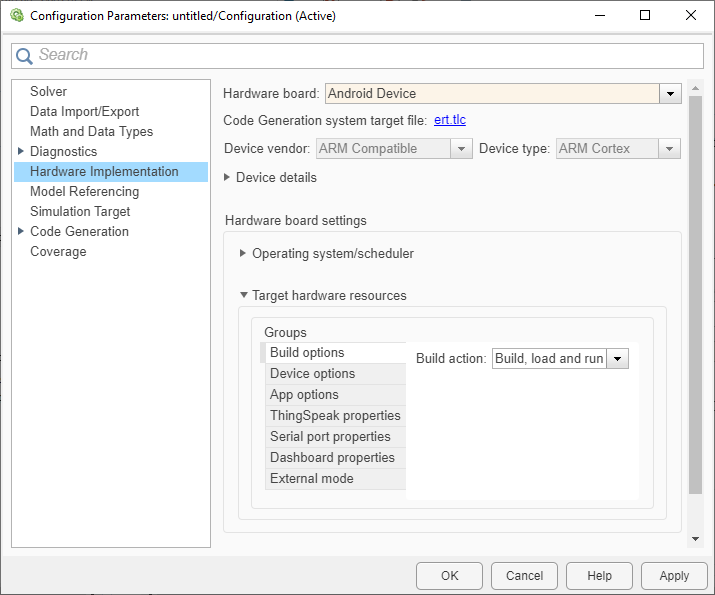Open the ert.tlc link
This screenshot has width=715, height=595.
point(450,121)
